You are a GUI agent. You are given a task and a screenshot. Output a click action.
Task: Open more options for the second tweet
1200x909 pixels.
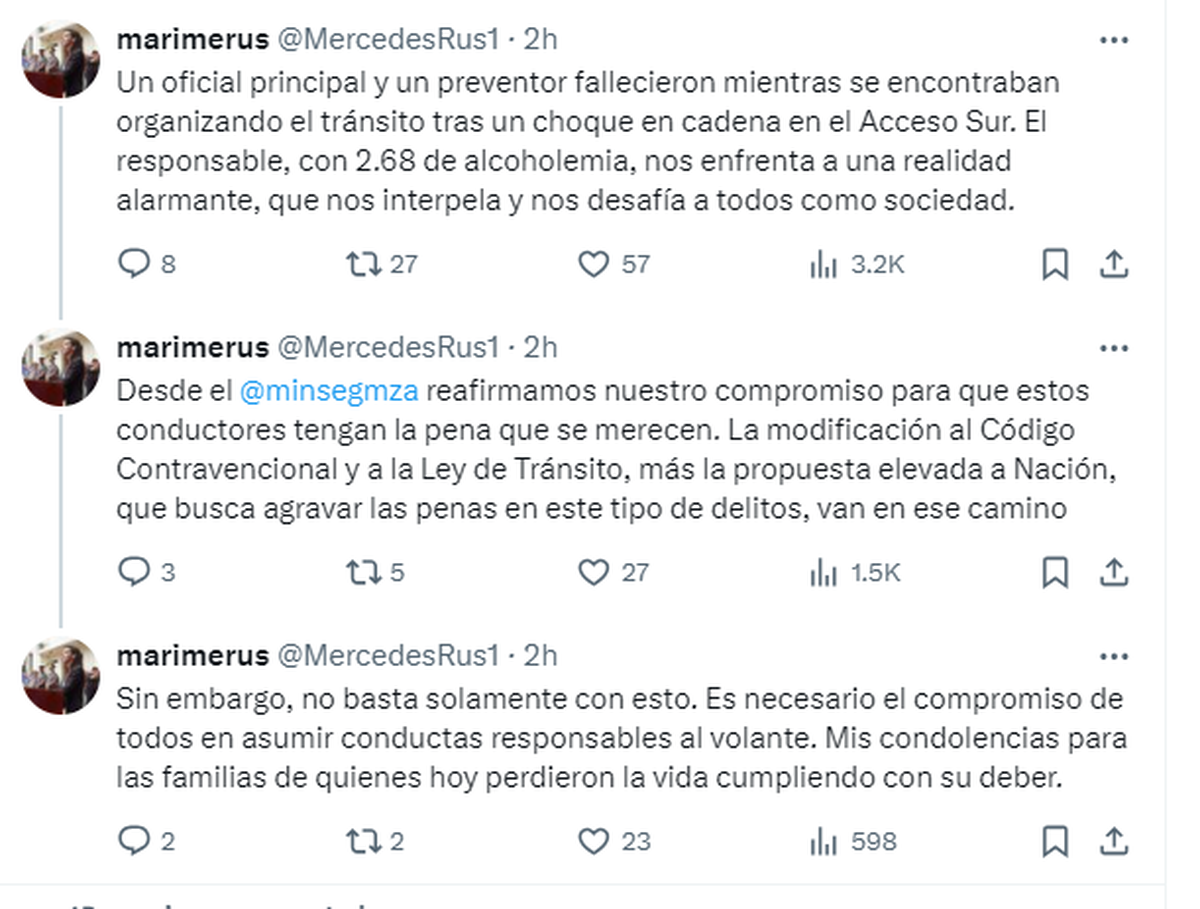pyautogui.click(x=1114, y=348)
